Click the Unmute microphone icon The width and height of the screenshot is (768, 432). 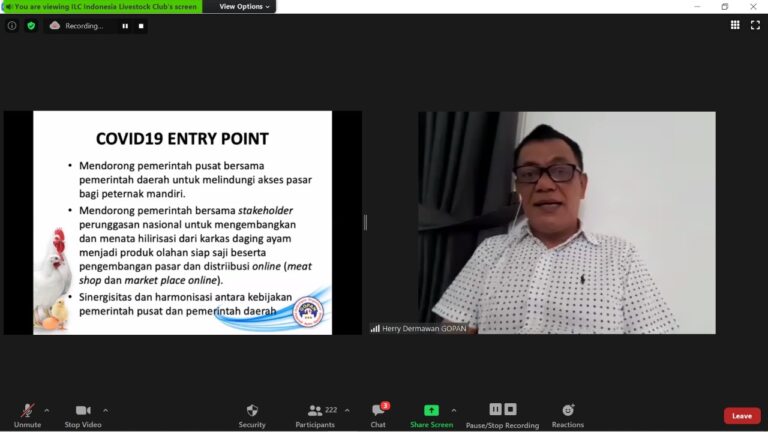coord(27,411)
